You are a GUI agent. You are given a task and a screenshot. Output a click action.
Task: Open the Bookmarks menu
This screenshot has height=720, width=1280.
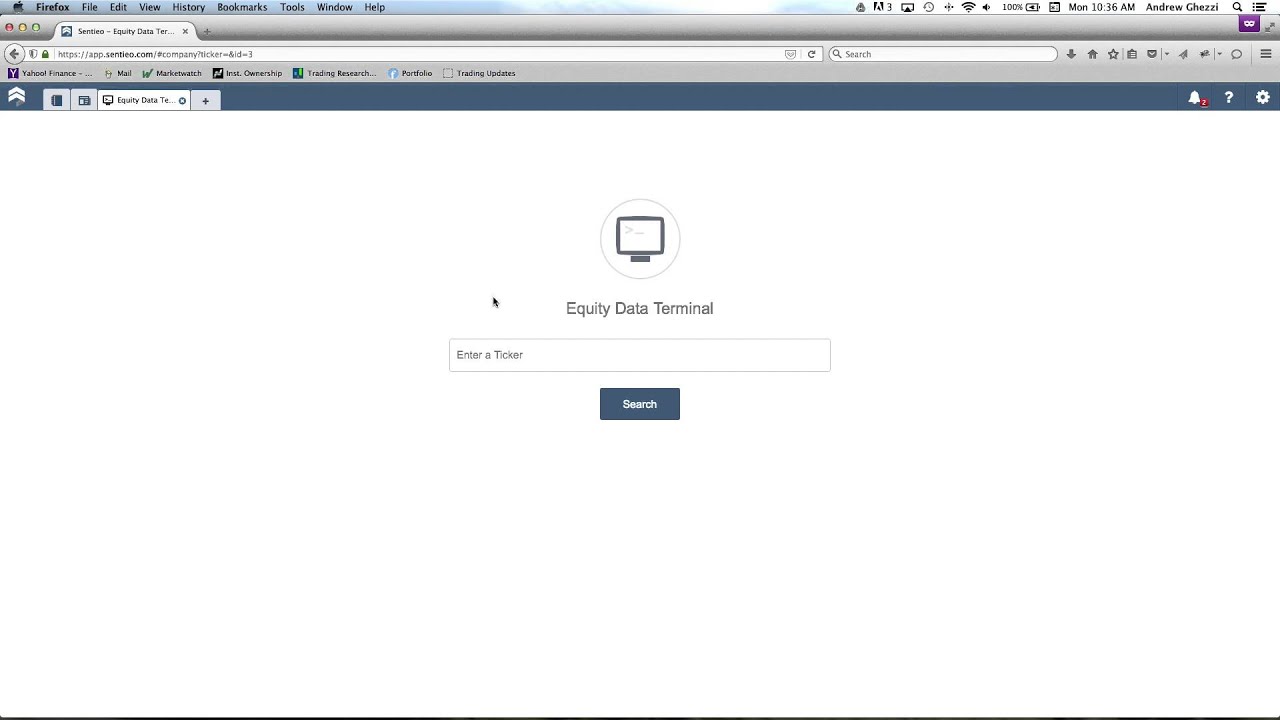(242, 7)
